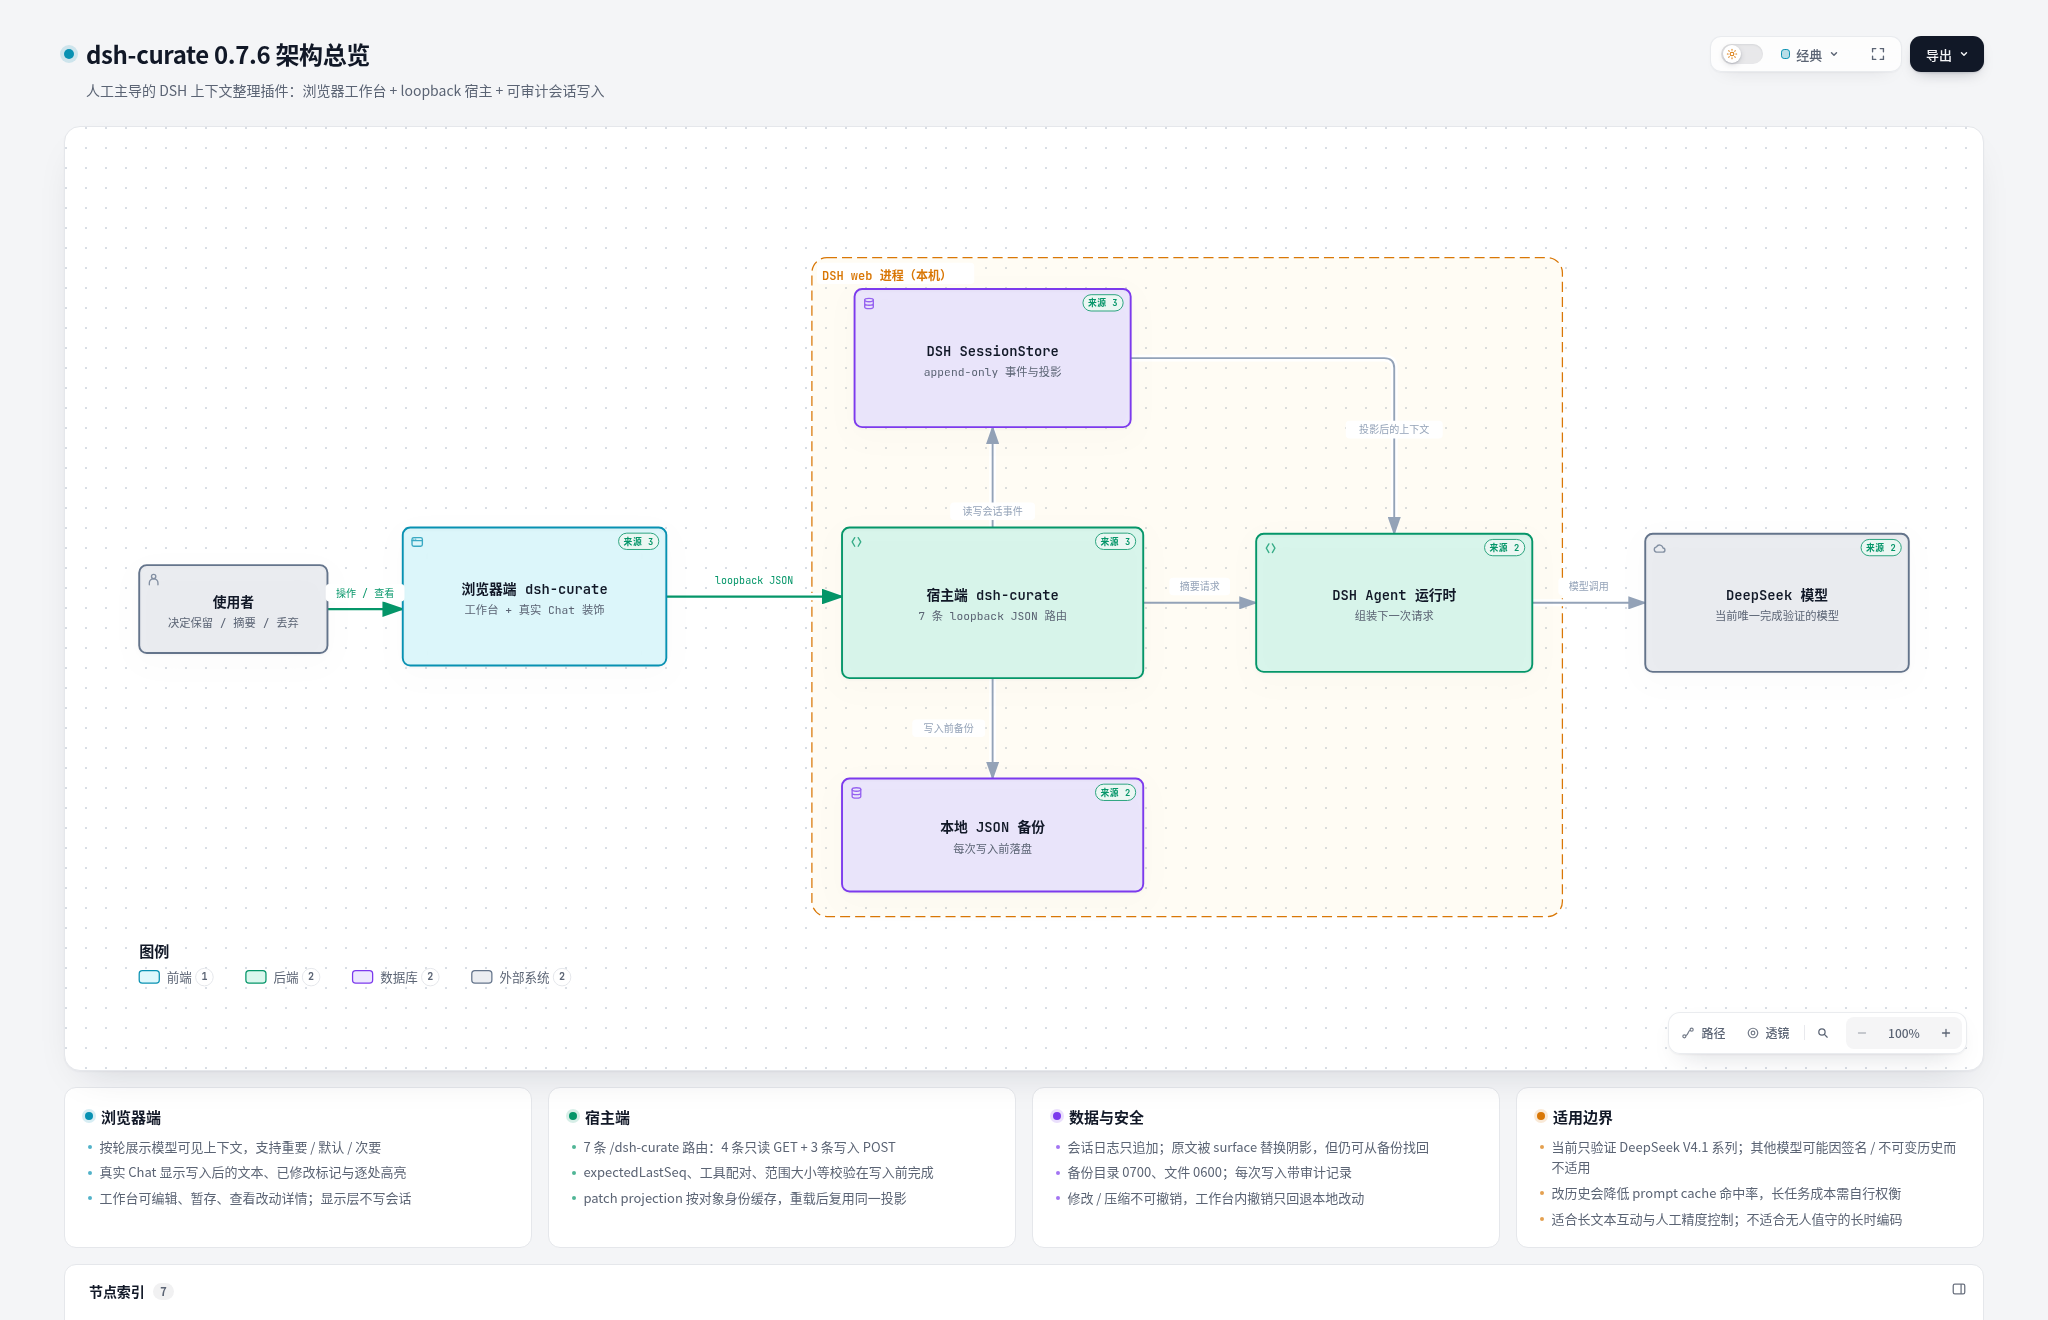This screenshot has height=1320, width=2048.
Task: Click the 来源 3 badge on 宿主端 dsh-curate
Action: click(1115, 542)
